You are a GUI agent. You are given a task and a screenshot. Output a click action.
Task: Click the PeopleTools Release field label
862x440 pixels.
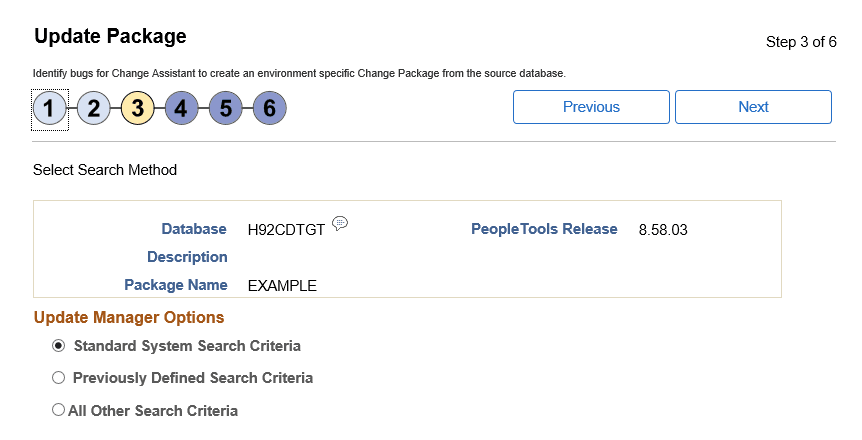544,229
